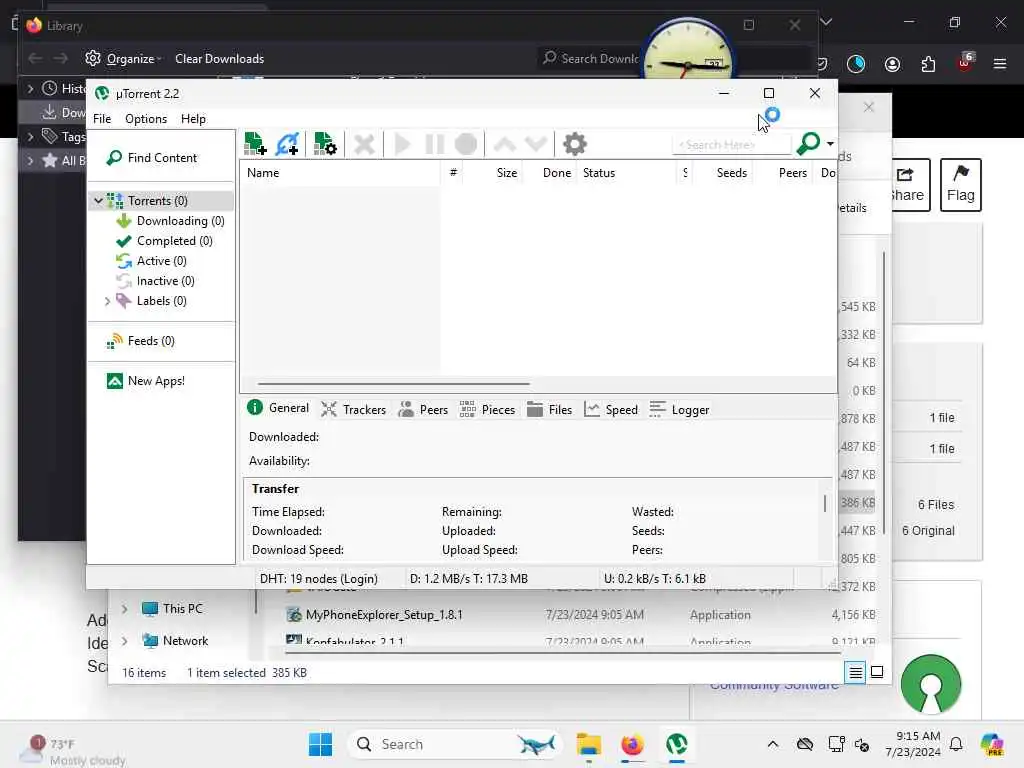The image size is (1024, 768).
Task: Click the Add Torrent from URL icon
Action: click(x=287, y=144)
